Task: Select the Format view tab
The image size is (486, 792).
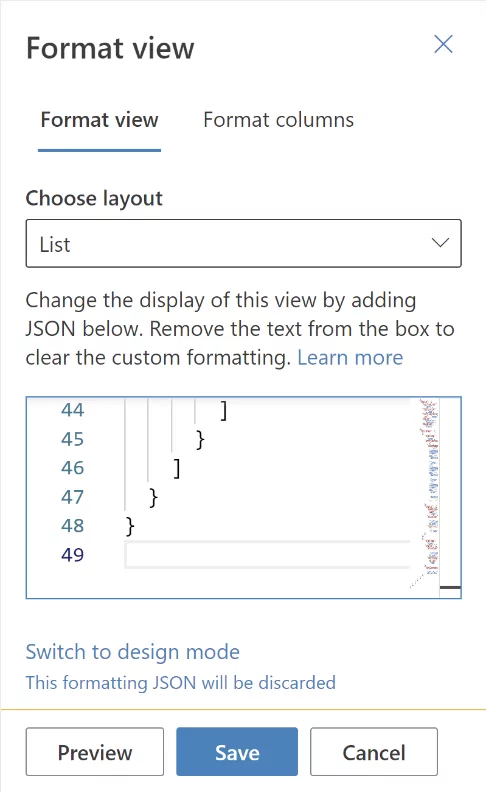Action: click(100, 120)
